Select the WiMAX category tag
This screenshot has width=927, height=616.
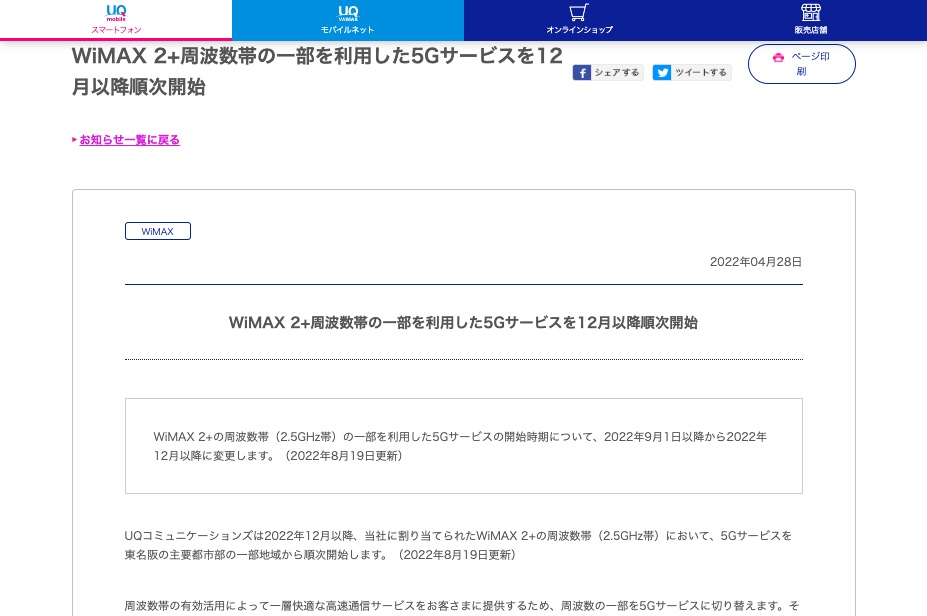click(158, 231)
